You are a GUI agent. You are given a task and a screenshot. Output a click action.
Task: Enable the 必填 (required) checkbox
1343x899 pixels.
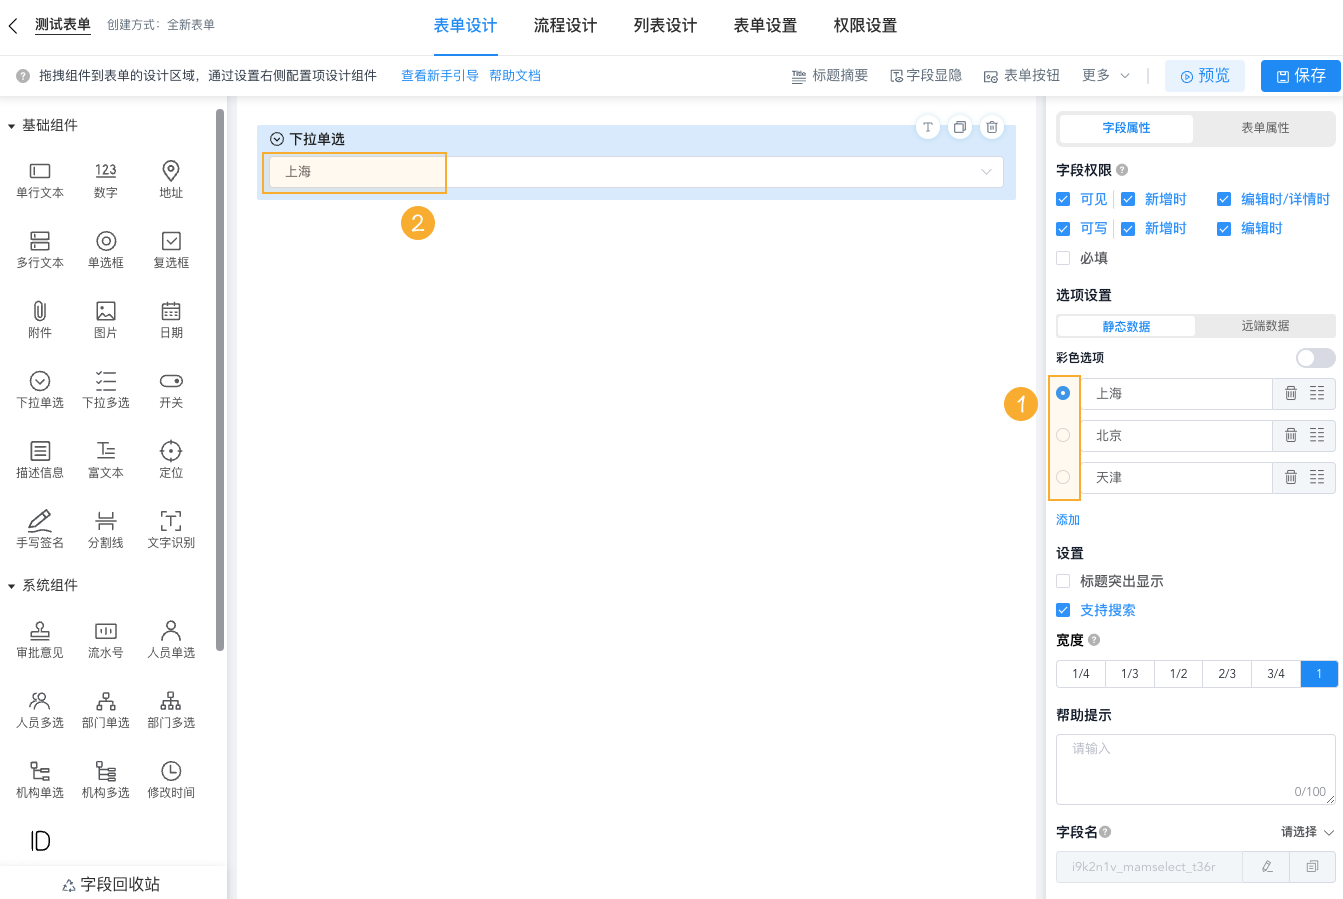pyautogui.click(x=1063, y=257)
